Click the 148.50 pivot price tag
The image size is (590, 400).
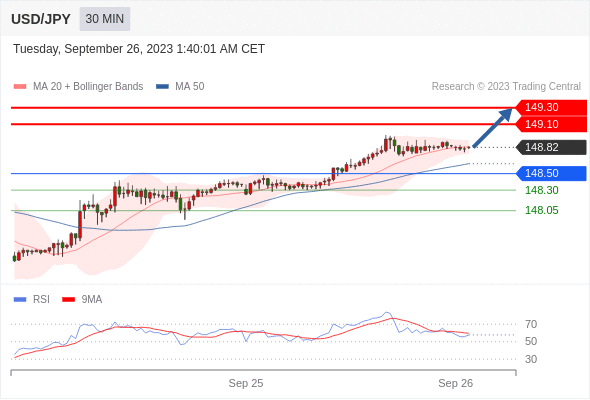tap(551, 173)
